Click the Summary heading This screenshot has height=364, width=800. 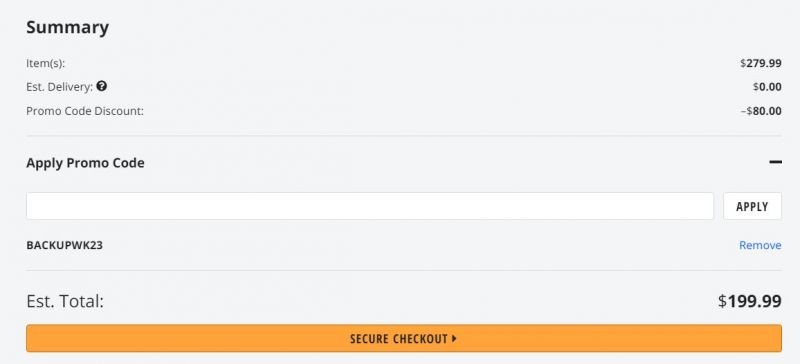[67, 27]
